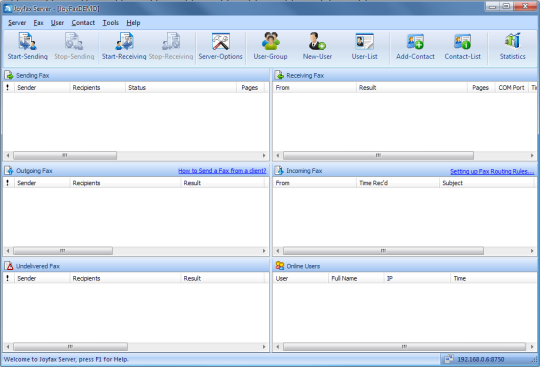Click From column header in Receiving Fax
540x367 pixels.
pyautogui.click(x=314, y=87)
